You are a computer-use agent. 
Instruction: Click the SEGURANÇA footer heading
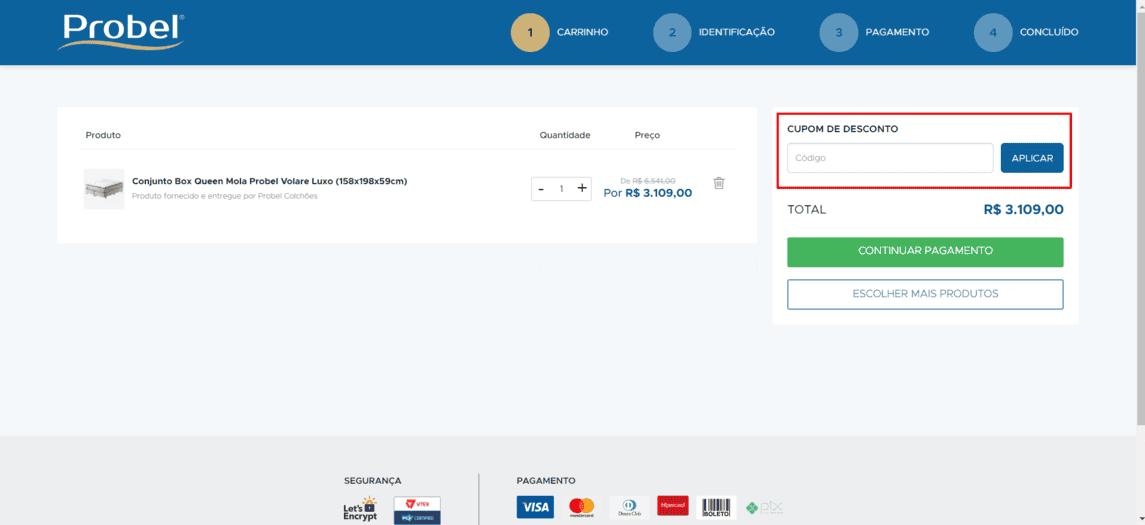point(372,480)
